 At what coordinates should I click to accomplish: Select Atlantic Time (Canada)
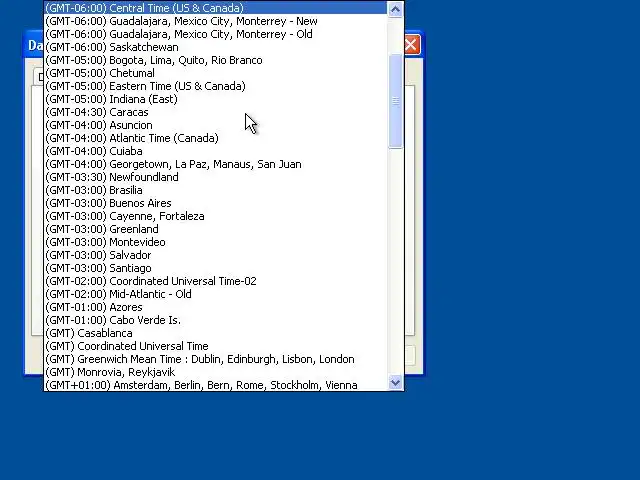[216, 138]
